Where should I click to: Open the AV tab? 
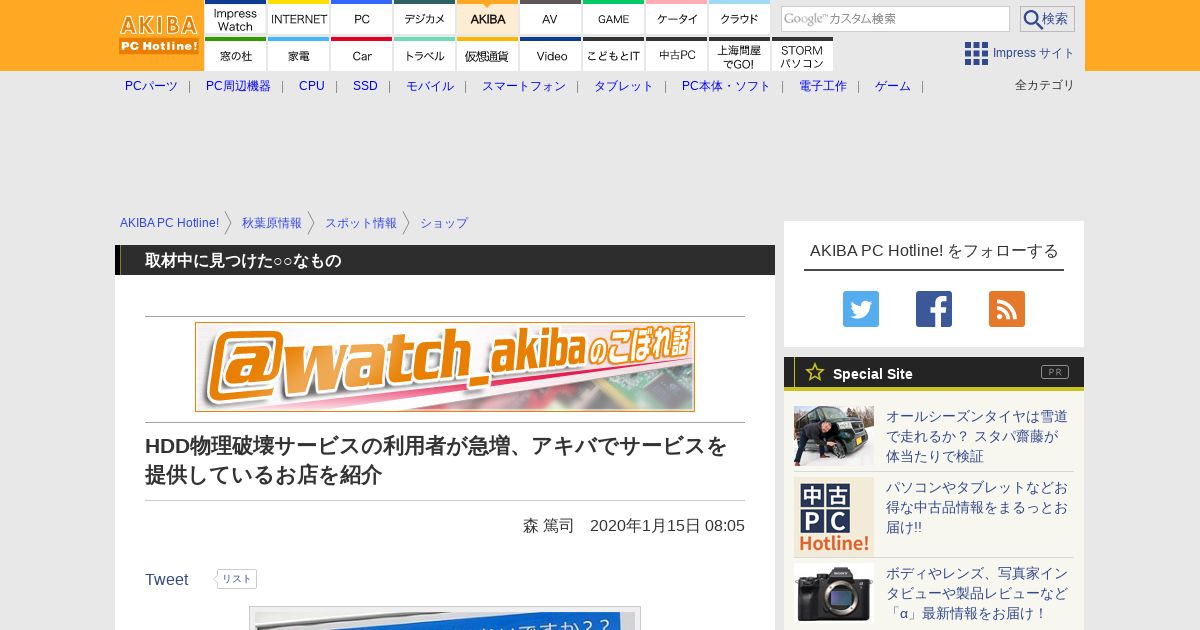click(x=550, y=17)
